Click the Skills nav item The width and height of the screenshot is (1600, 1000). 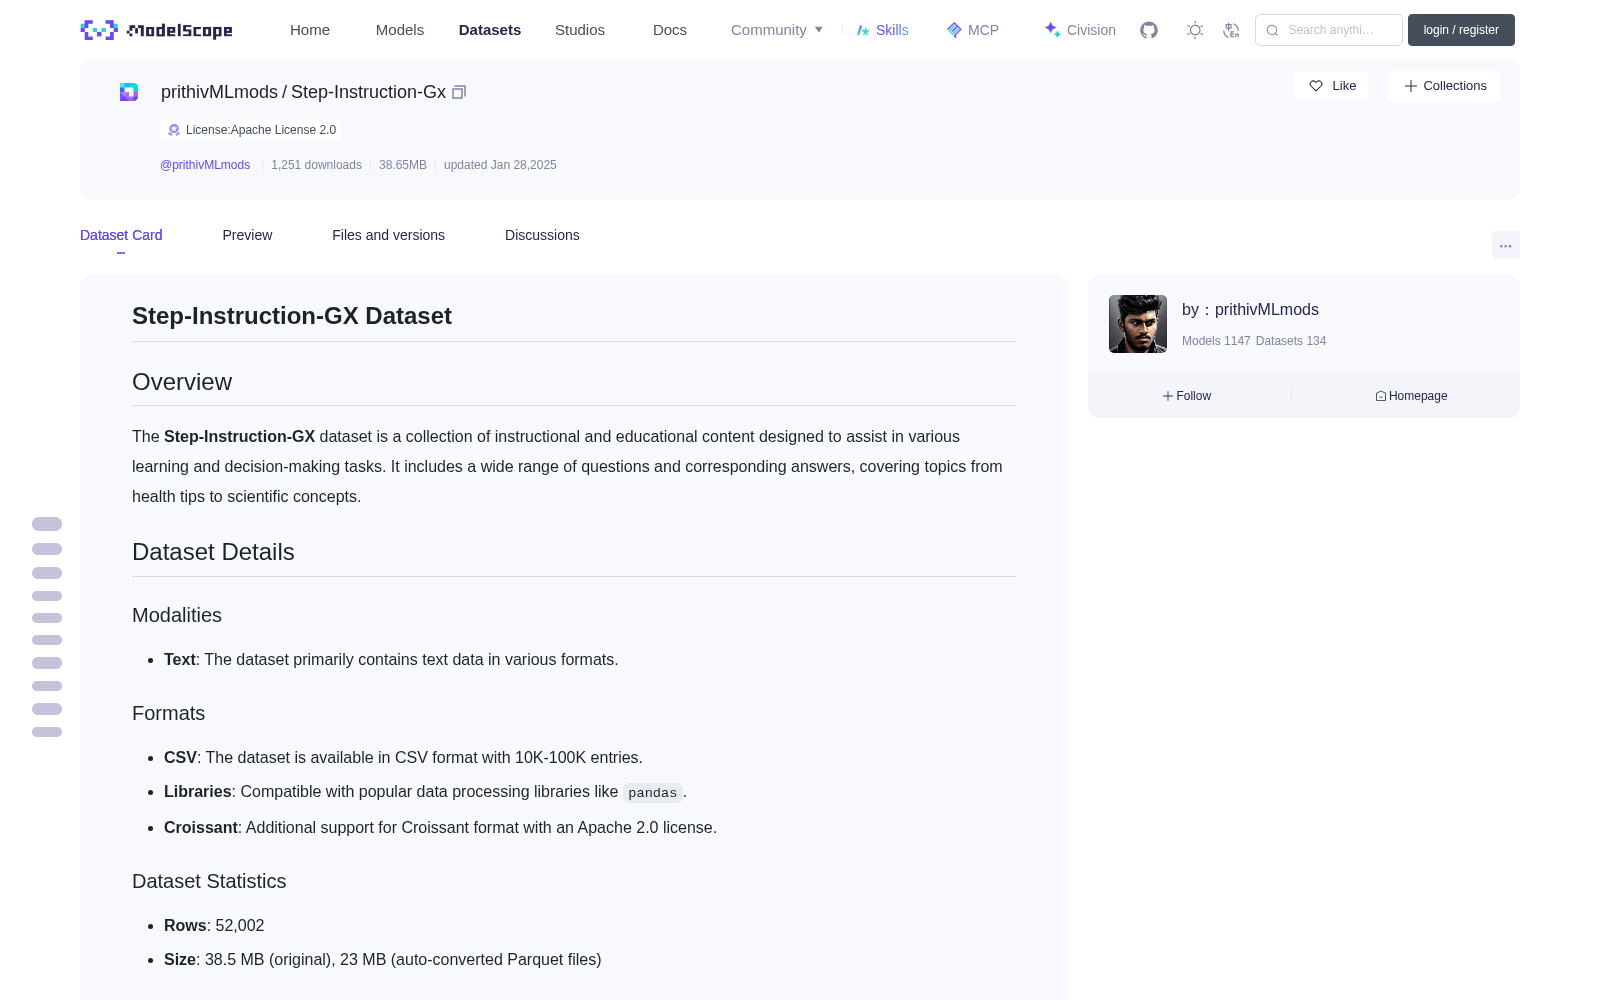(x=883, y=30)
